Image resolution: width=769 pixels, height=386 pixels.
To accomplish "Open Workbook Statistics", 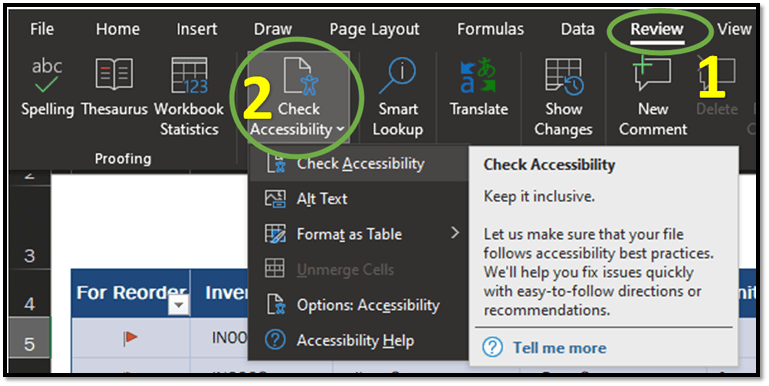I will coord(189,97).
